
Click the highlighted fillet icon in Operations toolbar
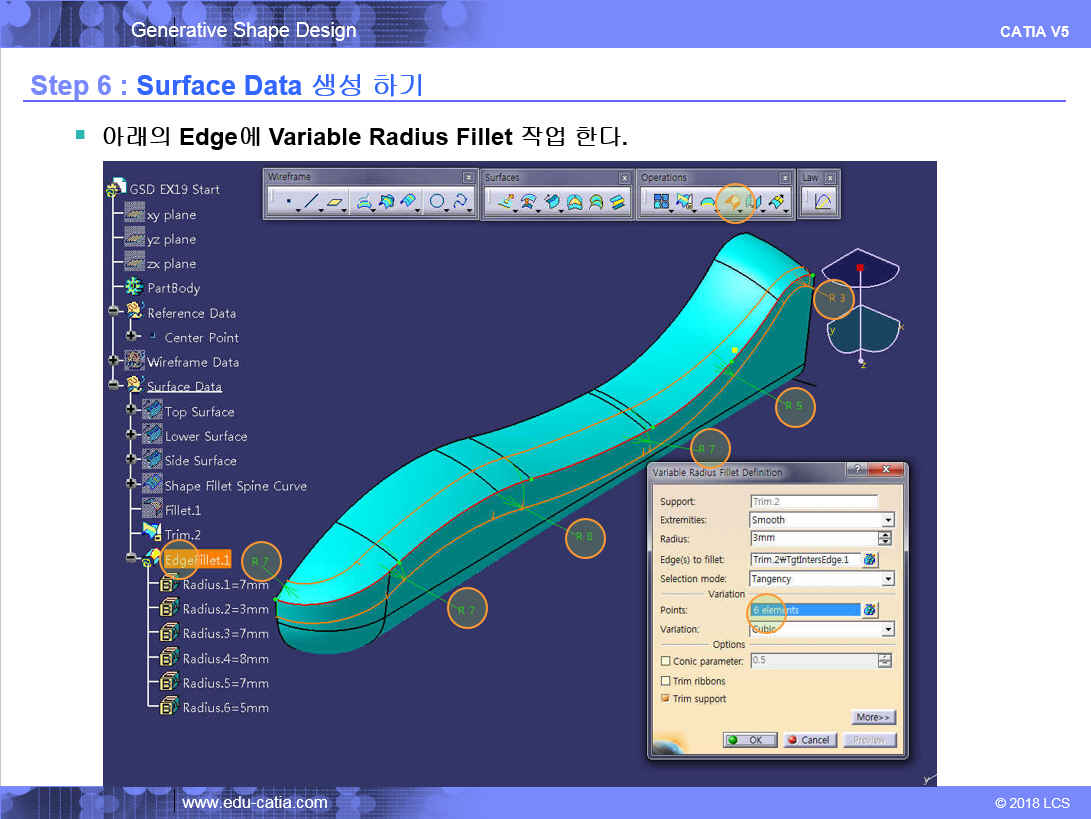[735, 202]
